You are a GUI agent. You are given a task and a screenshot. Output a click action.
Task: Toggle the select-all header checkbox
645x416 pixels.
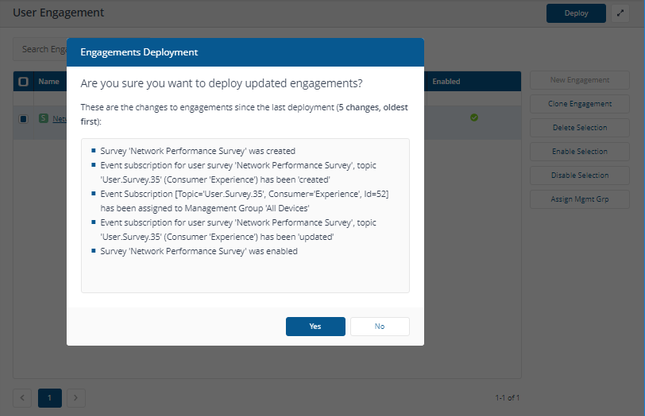[x=23, y=81]
